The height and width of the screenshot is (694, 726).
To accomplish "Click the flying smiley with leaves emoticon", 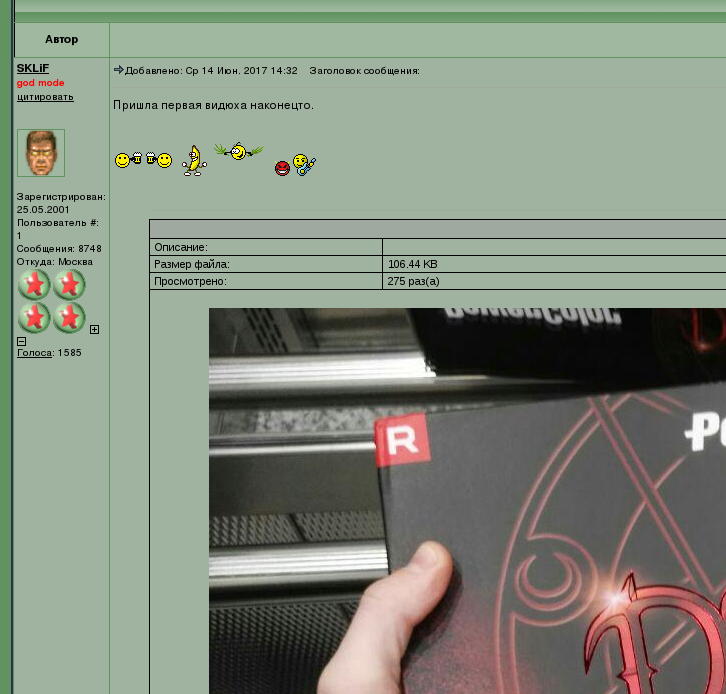I will (x=238, y=151).
